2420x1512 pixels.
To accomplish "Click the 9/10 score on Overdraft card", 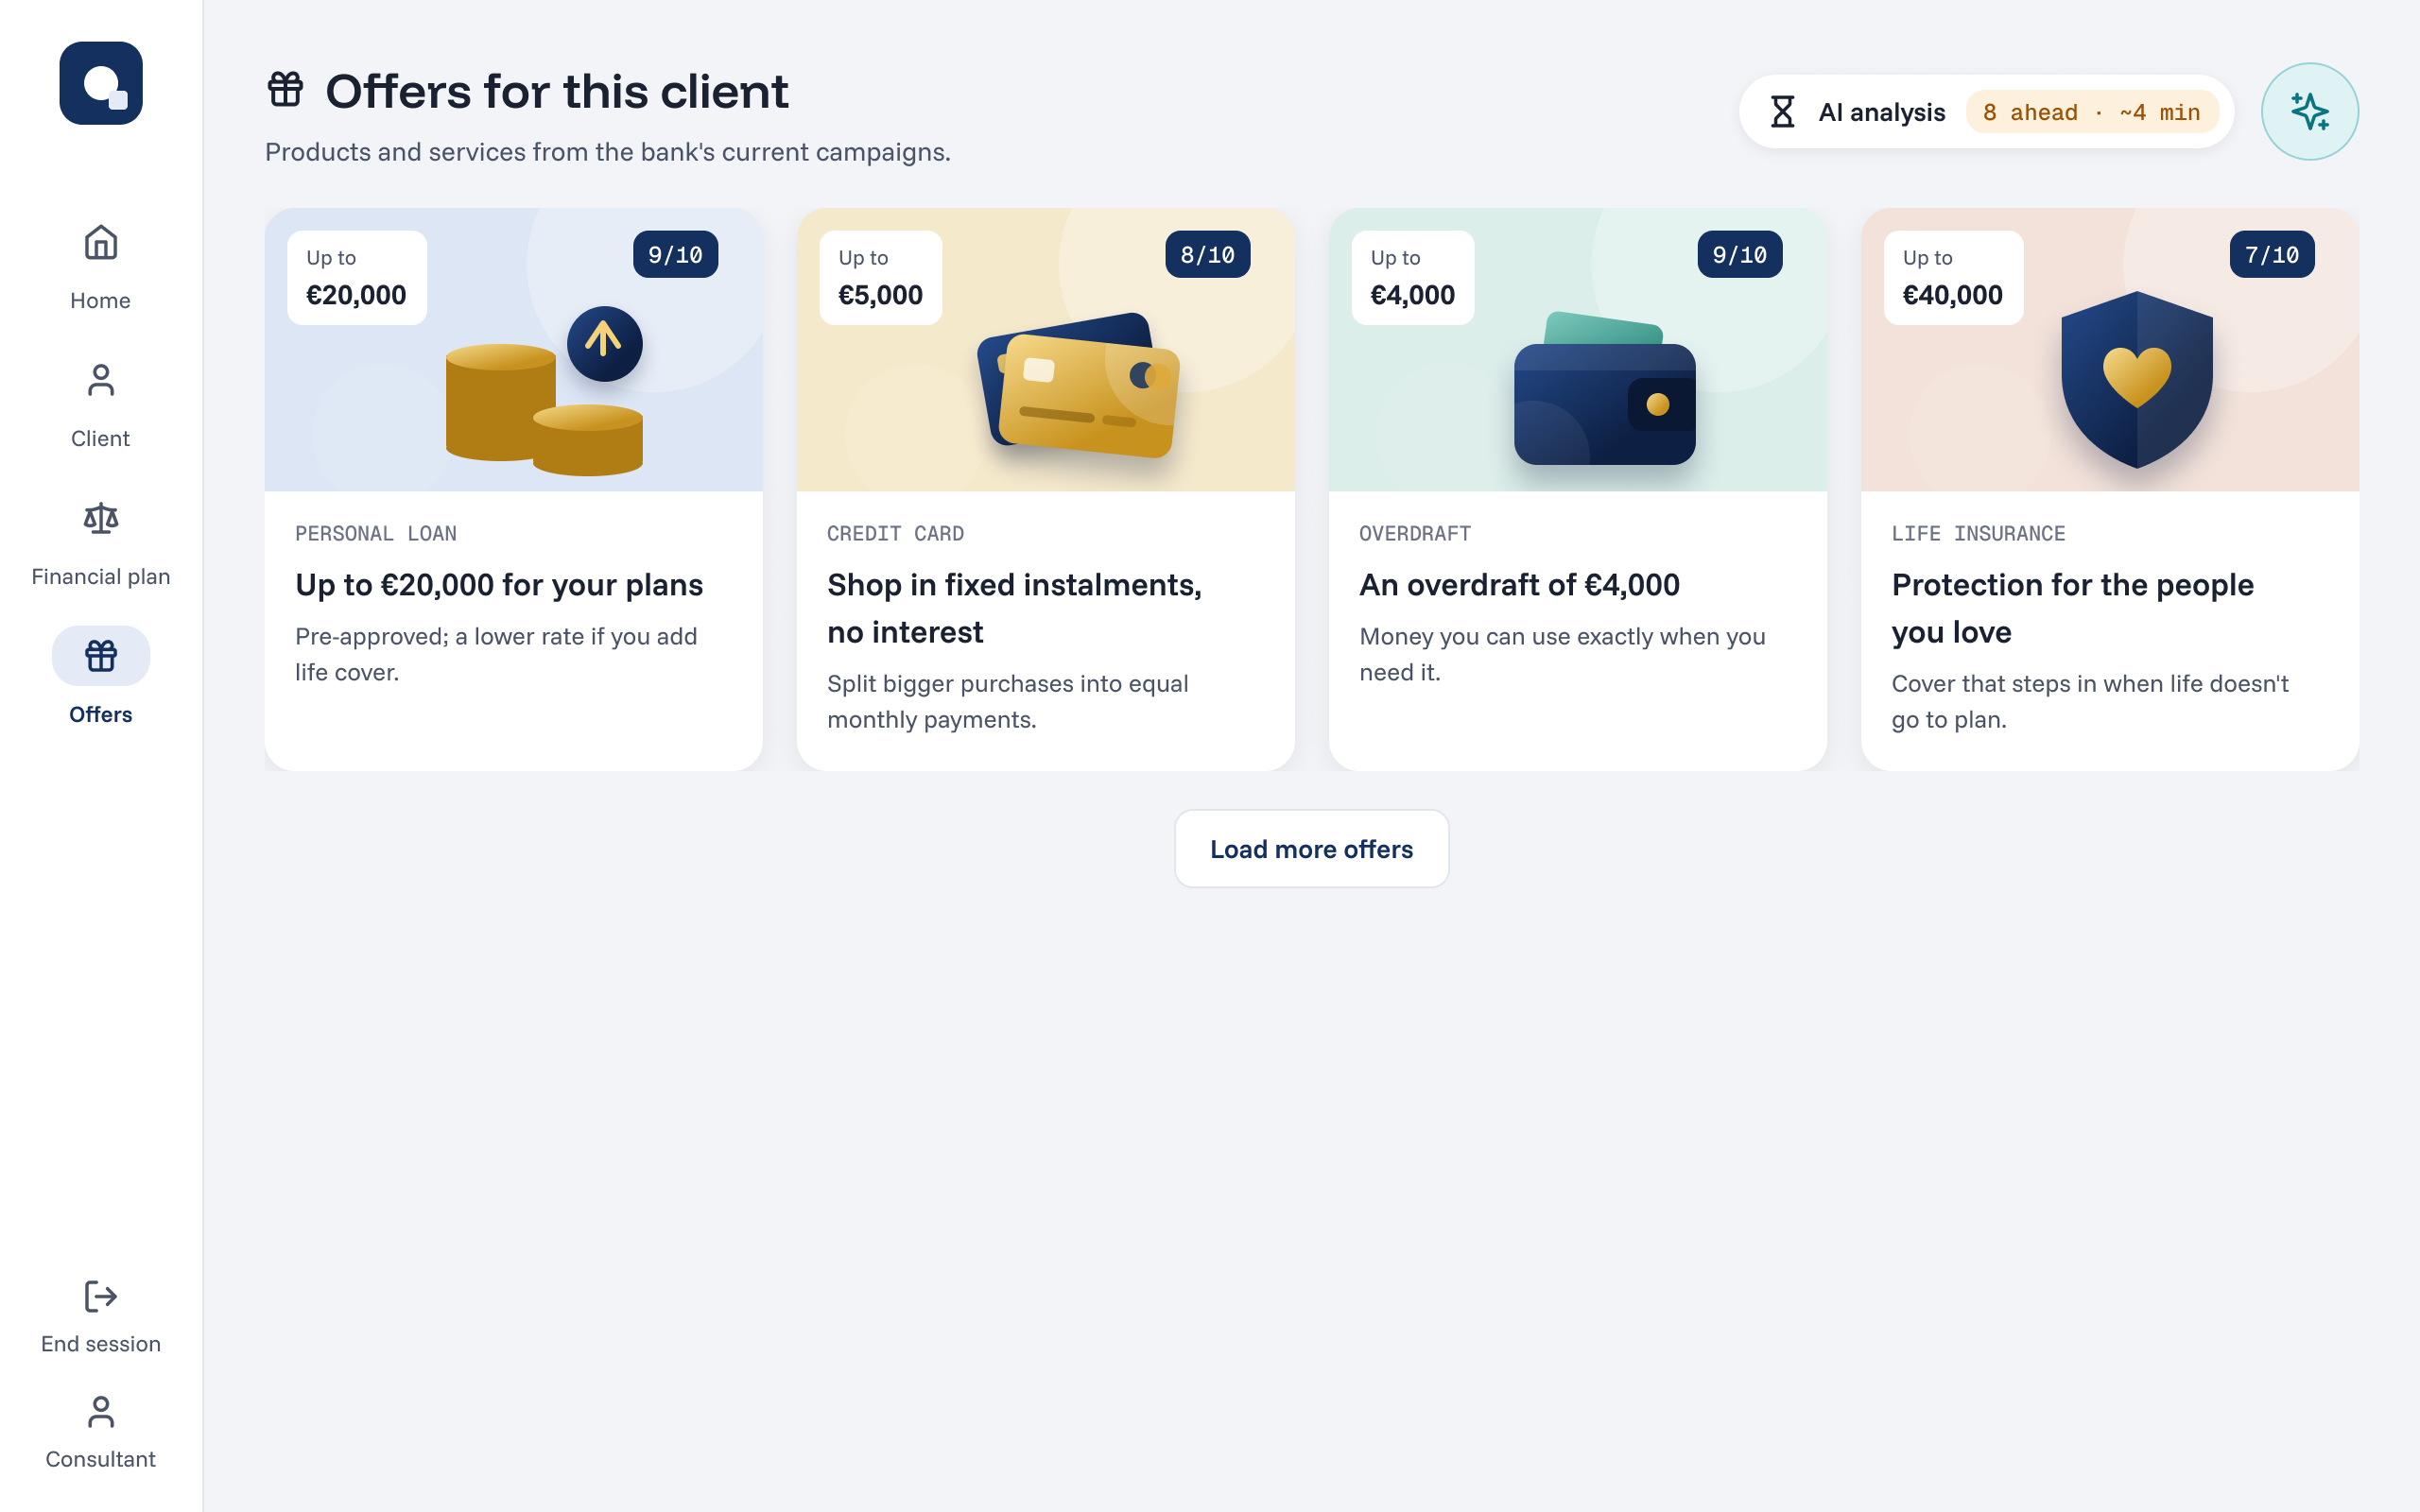I will (x=1740, y=255).
